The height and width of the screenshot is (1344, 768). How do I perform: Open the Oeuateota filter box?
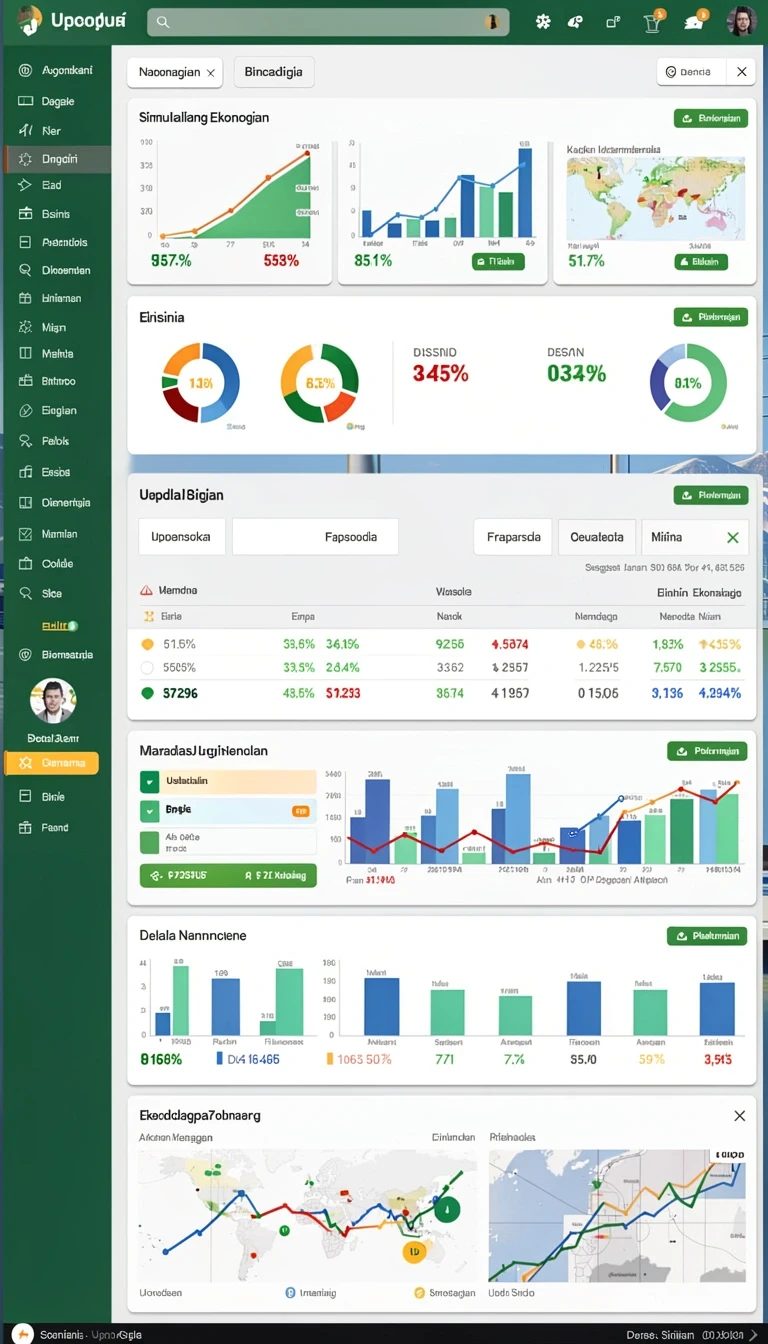[x=597, y=537]
